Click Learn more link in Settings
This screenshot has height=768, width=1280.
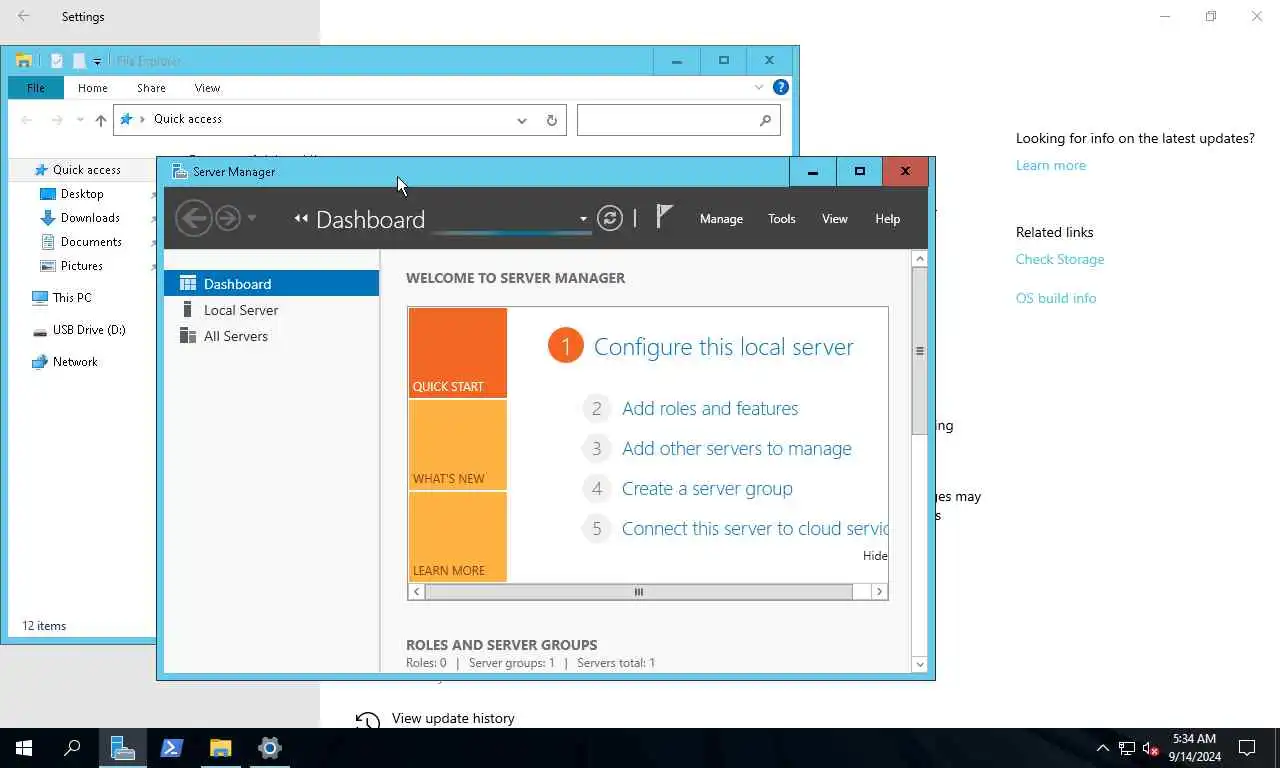(x=1050, y=165)
